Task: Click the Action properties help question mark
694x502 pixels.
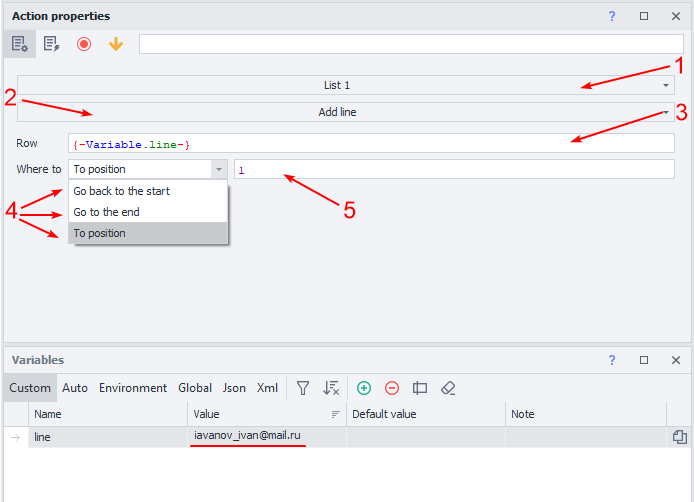Action: [x=611, y=16]
